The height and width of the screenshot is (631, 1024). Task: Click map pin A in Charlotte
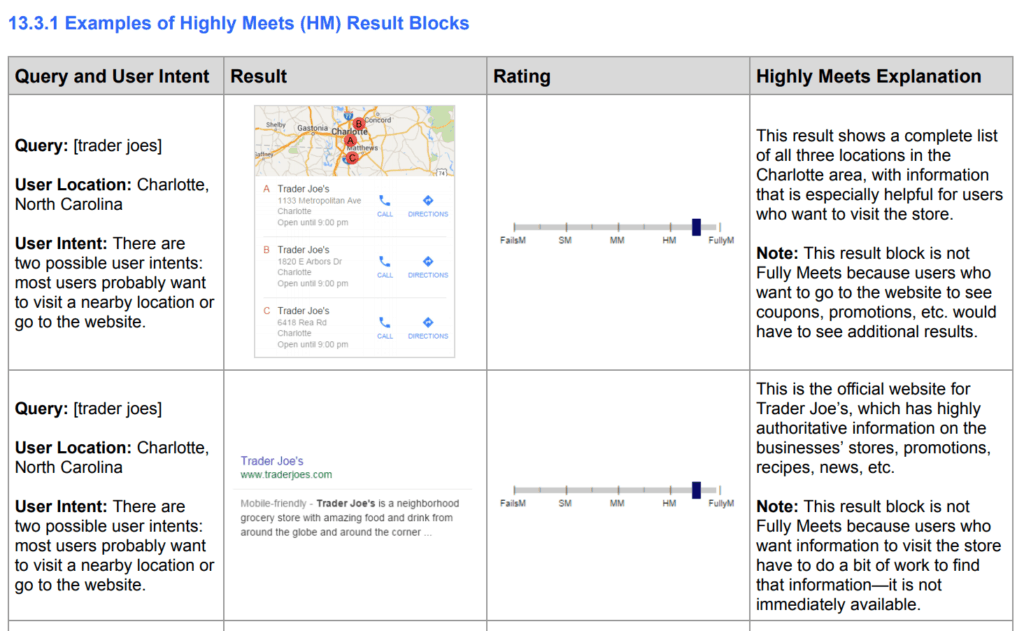350,140
